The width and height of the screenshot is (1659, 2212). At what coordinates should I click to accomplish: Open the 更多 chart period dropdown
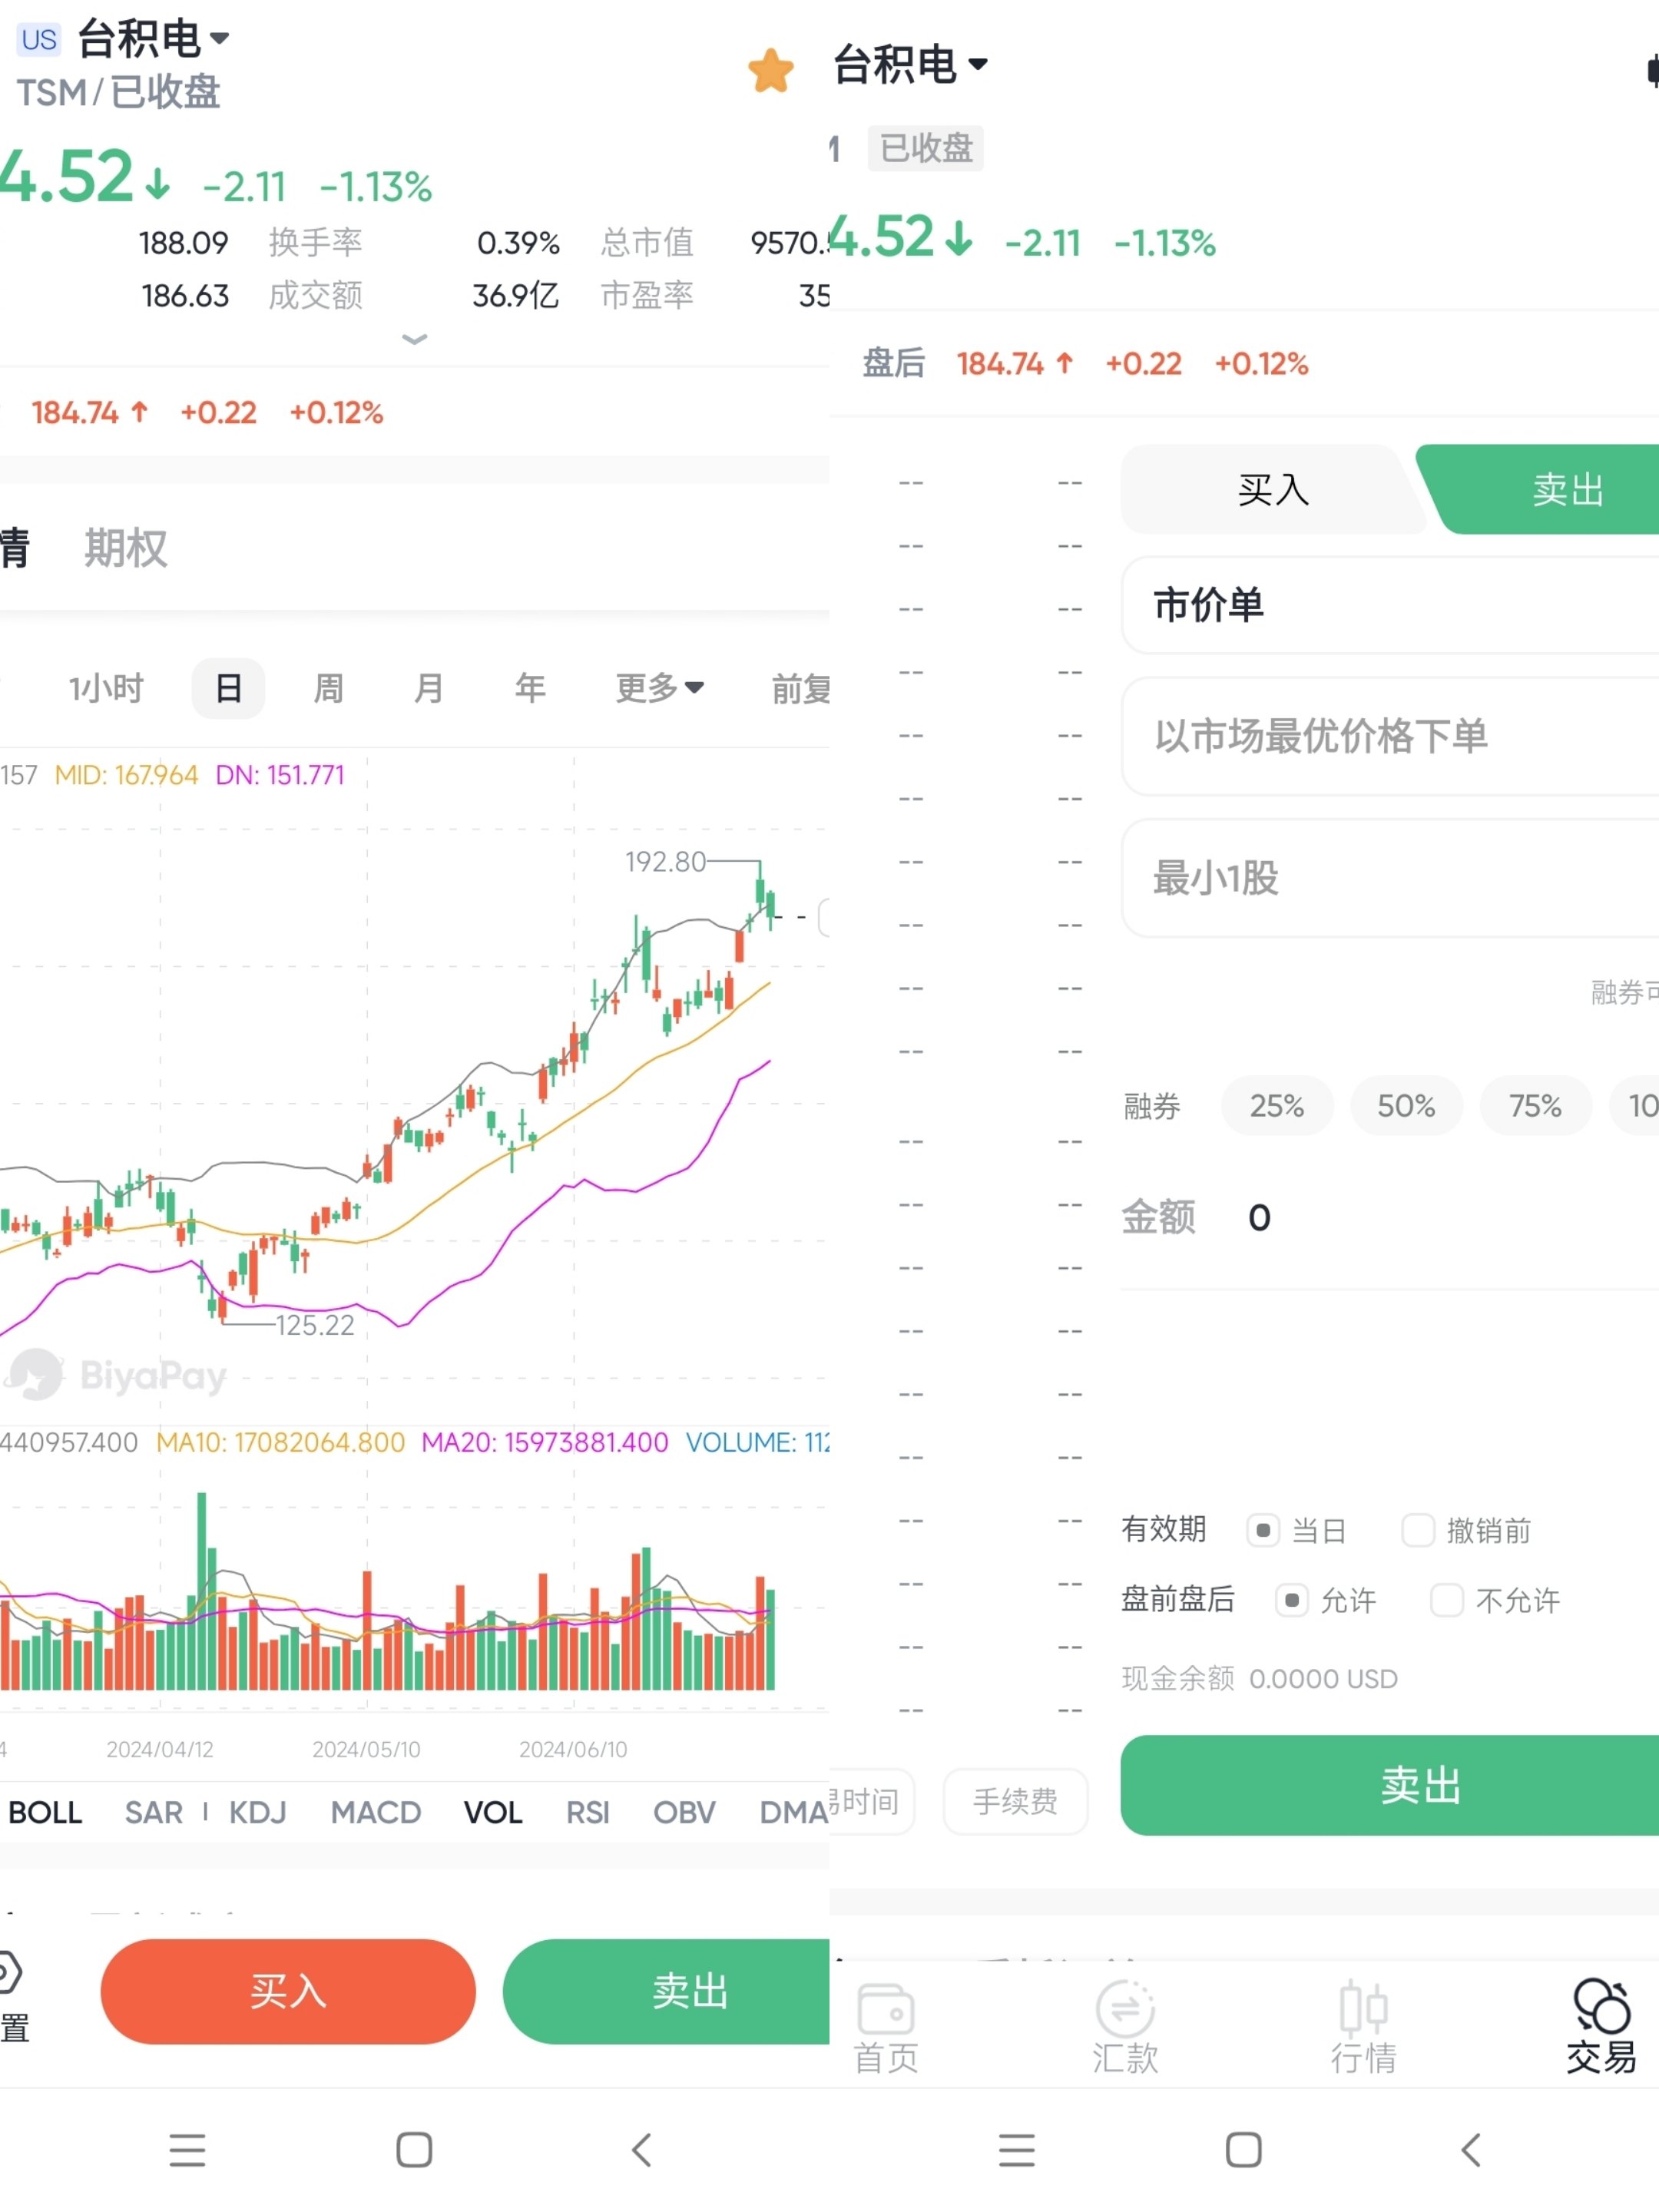pyautogui.click(x=659, y=688)
